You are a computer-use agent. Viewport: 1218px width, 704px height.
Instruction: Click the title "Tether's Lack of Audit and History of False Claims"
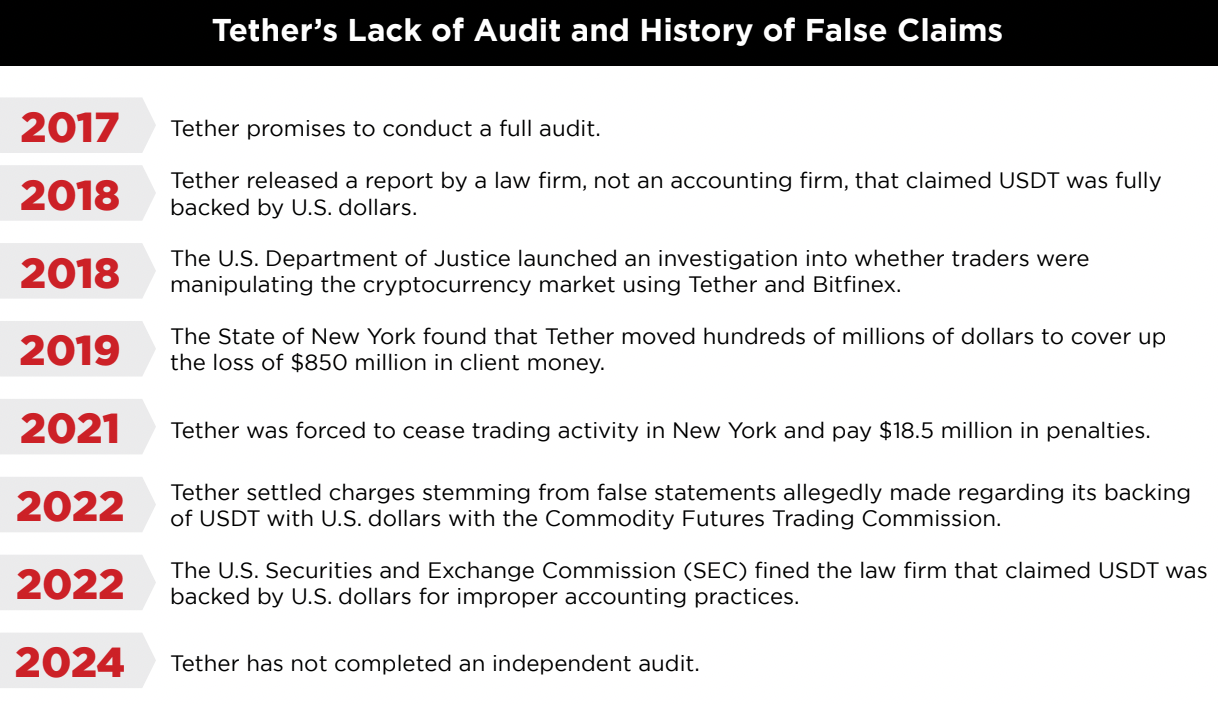(608, 31)
